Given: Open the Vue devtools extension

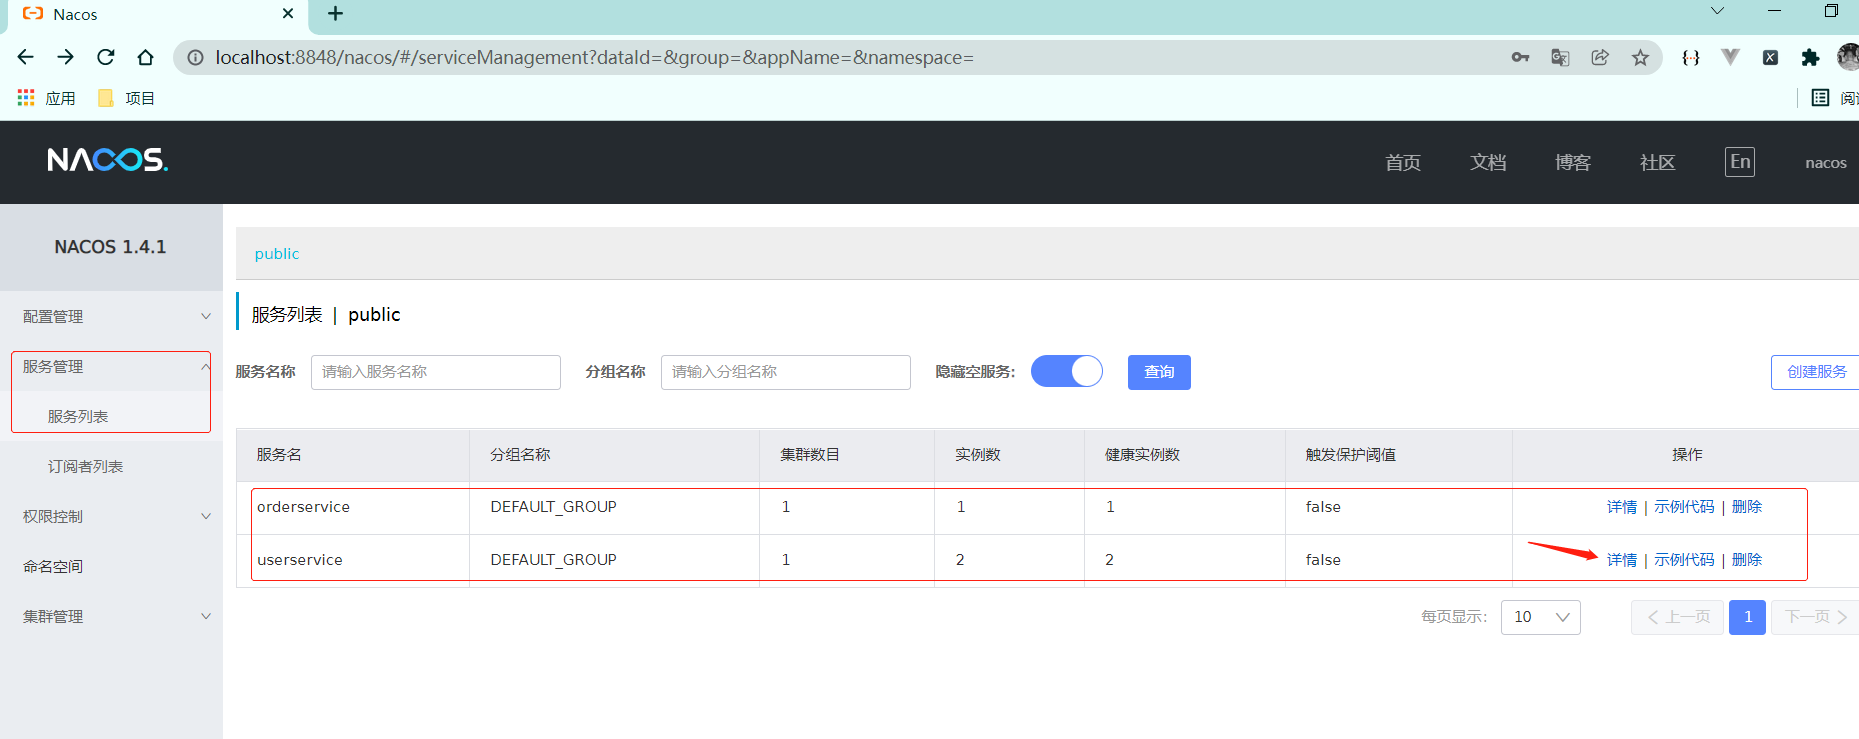Looking at the screenshot, I should [1730, 57].
